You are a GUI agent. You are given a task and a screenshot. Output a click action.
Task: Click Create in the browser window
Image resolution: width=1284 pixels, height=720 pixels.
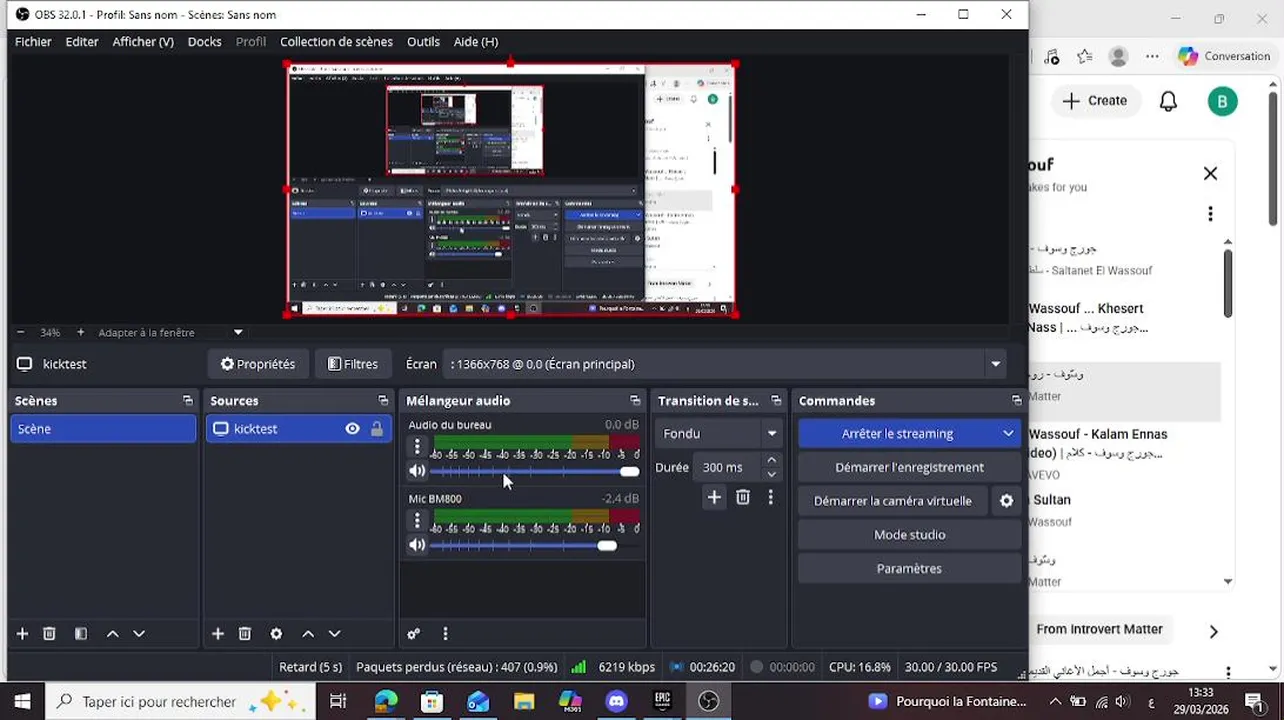(1095, 101)
